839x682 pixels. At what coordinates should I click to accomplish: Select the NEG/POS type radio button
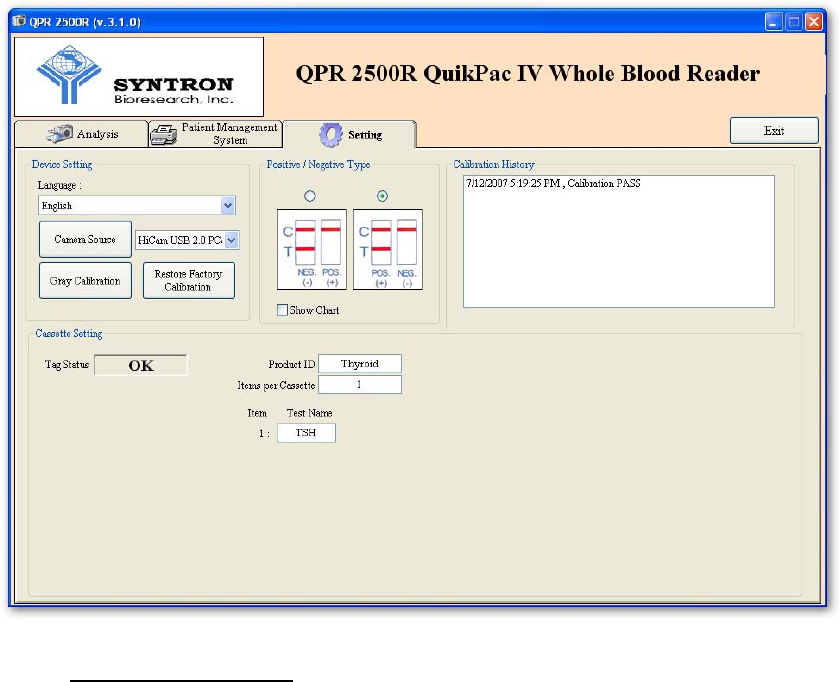310,196
